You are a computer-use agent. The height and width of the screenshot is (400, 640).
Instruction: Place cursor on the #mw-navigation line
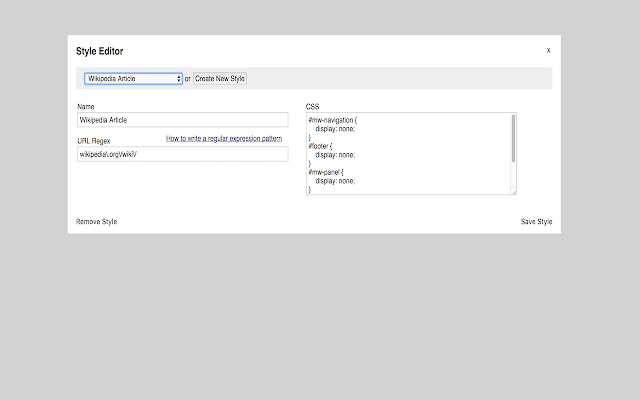pyautogui.click(x=332, y=120)
